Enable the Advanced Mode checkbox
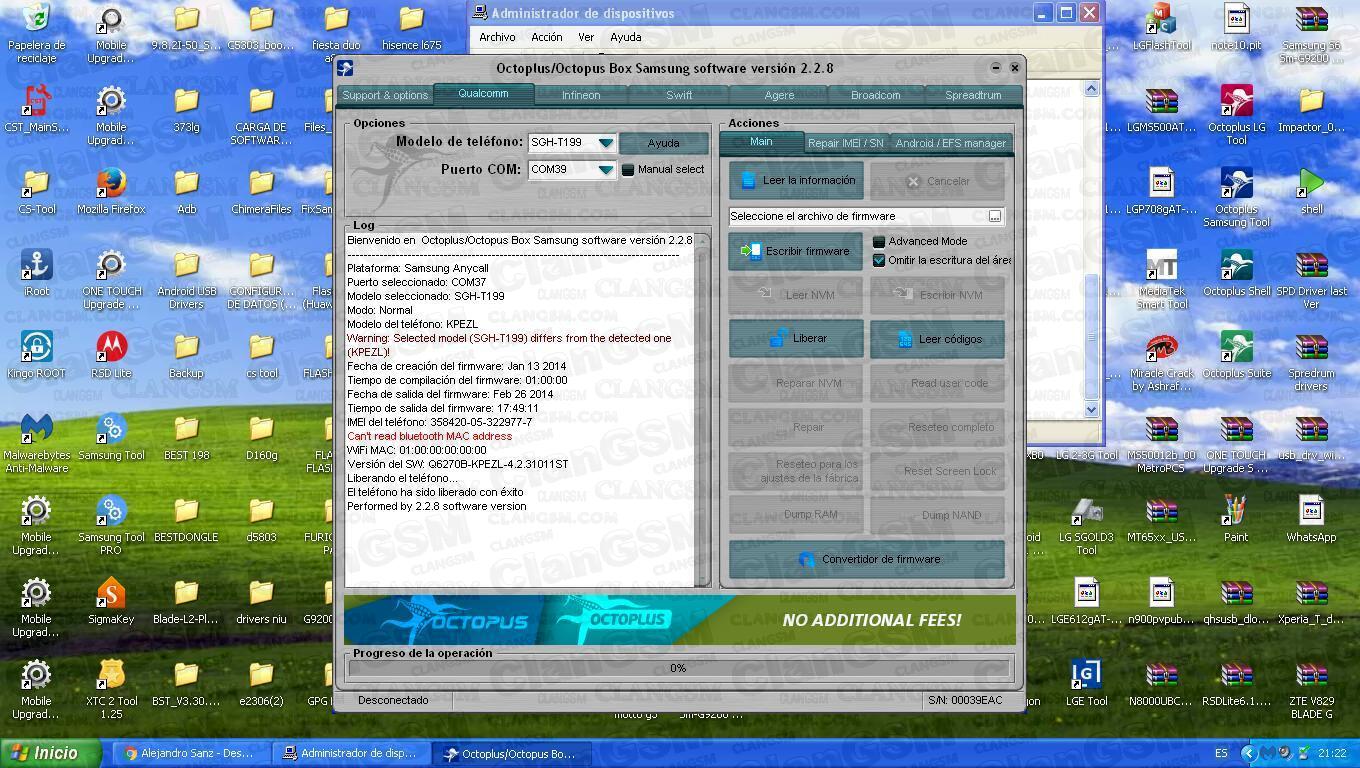This screenshot has height=768, width=1360. (879, 242)
